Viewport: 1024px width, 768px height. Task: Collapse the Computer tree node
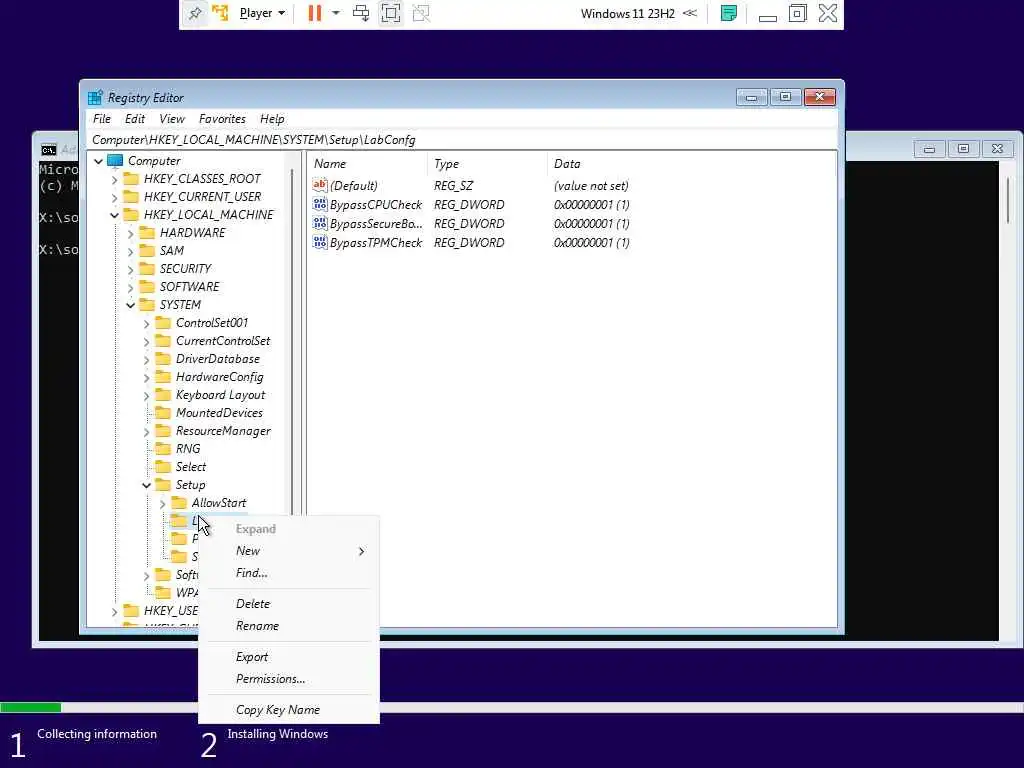point(99,161)
